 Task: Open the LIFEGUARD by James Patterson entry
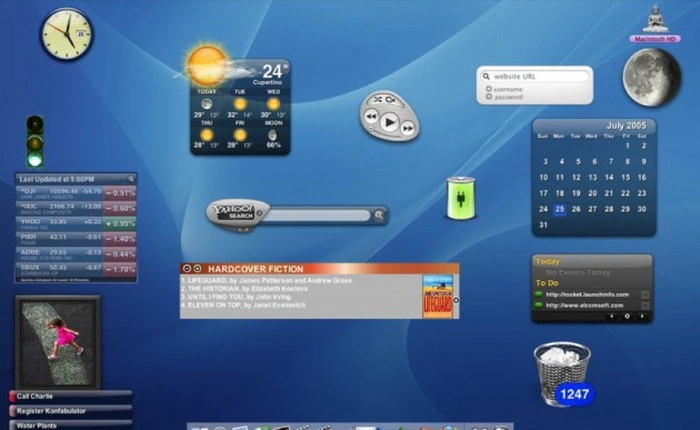pos(266,280)
